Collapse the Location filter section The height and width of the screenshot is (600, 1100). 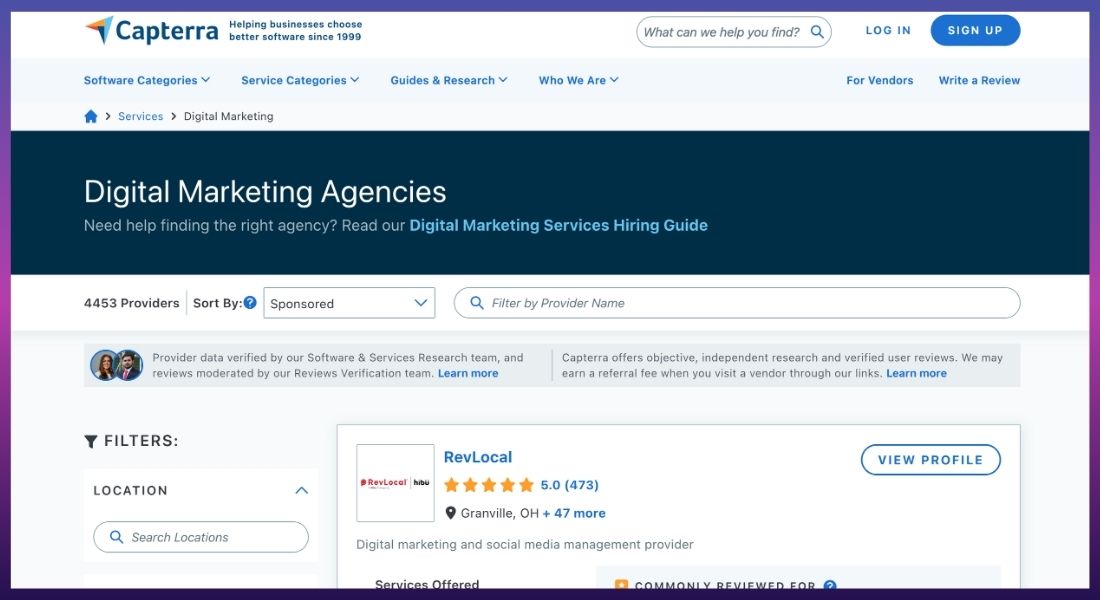302,491
